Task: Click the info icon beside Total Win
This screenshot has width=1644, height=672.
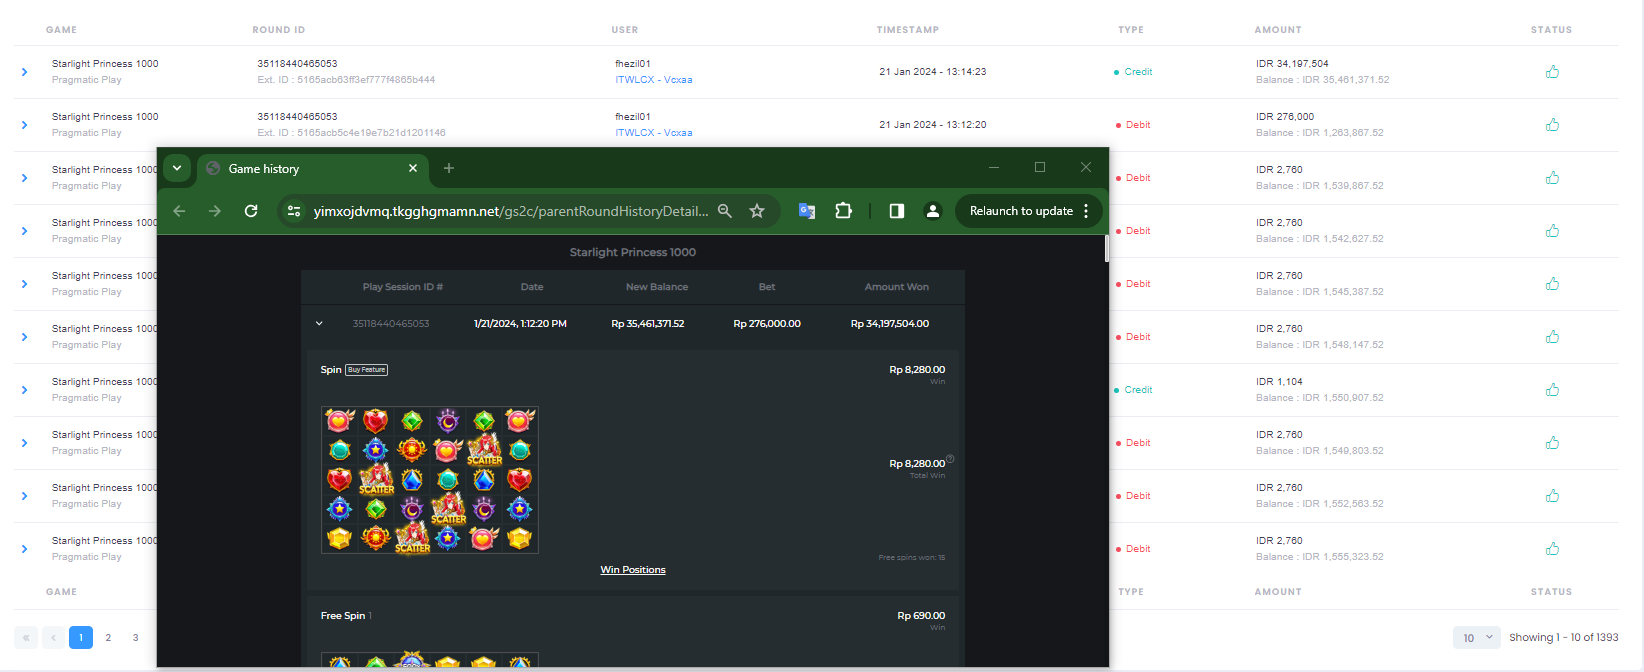Action: click(x=950, y=459)
